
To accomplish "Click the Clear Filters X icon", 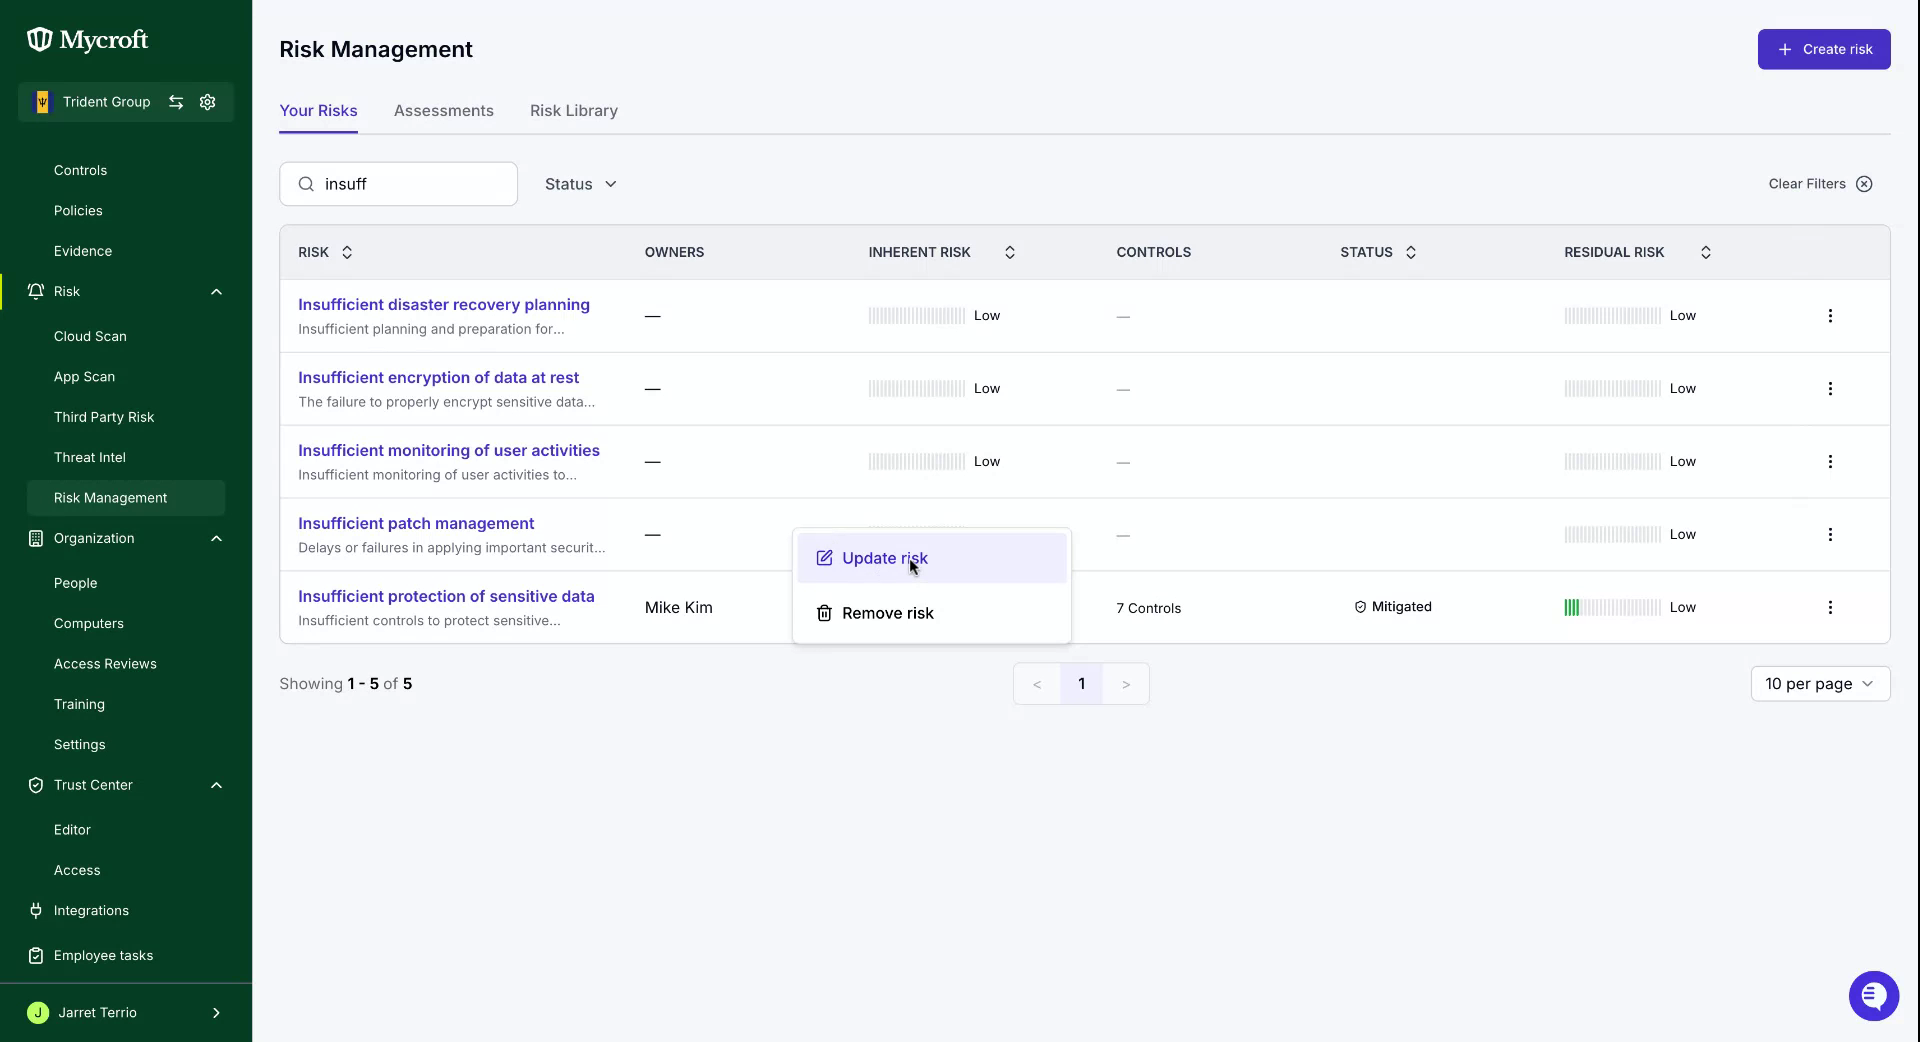I will (1864, 184).
